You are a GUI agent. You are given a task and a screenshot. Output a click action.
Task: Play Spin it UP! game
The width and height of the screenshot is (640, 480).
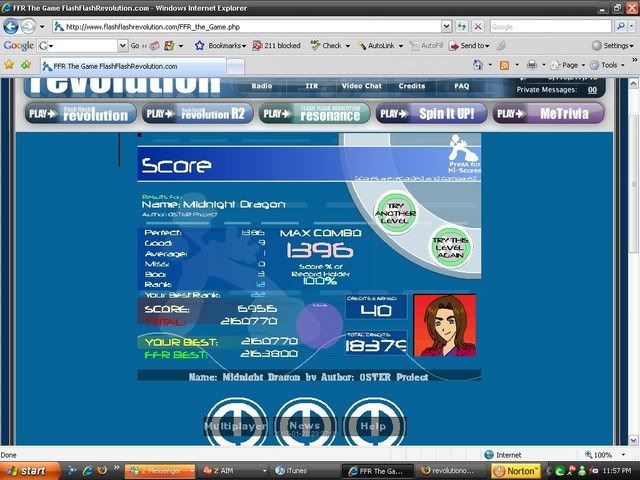pyautogui.click(x=431, y=113)
